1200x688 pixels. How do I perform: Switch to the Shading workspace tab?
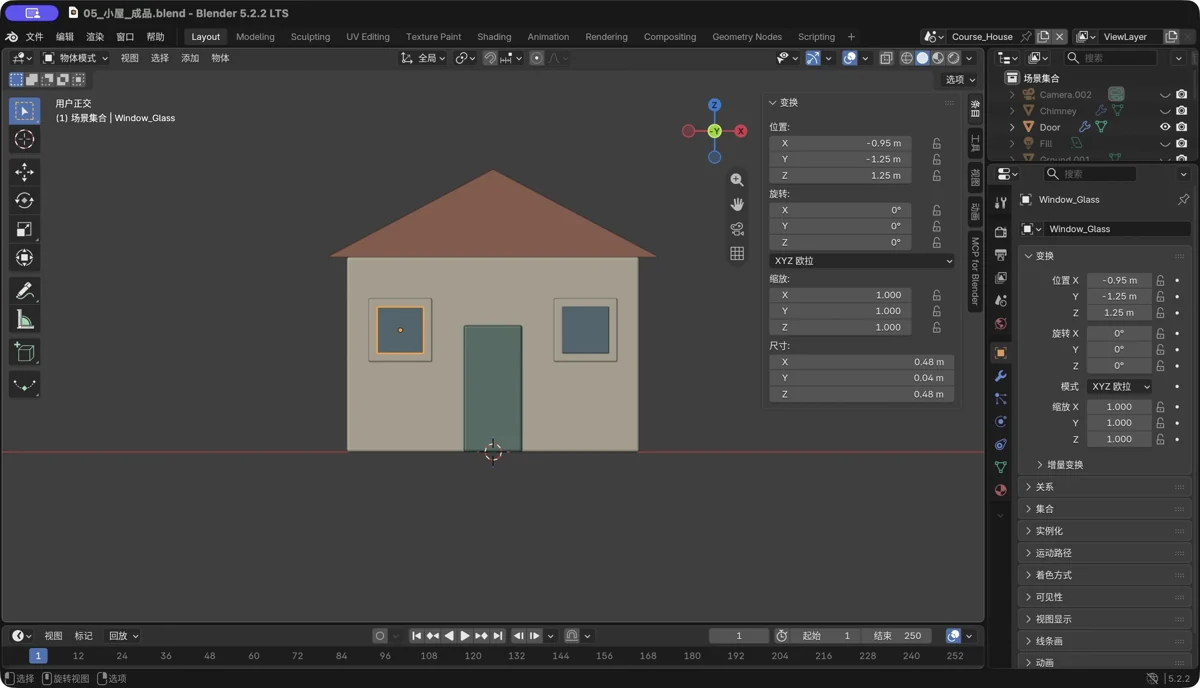click(x=494, y=37)
